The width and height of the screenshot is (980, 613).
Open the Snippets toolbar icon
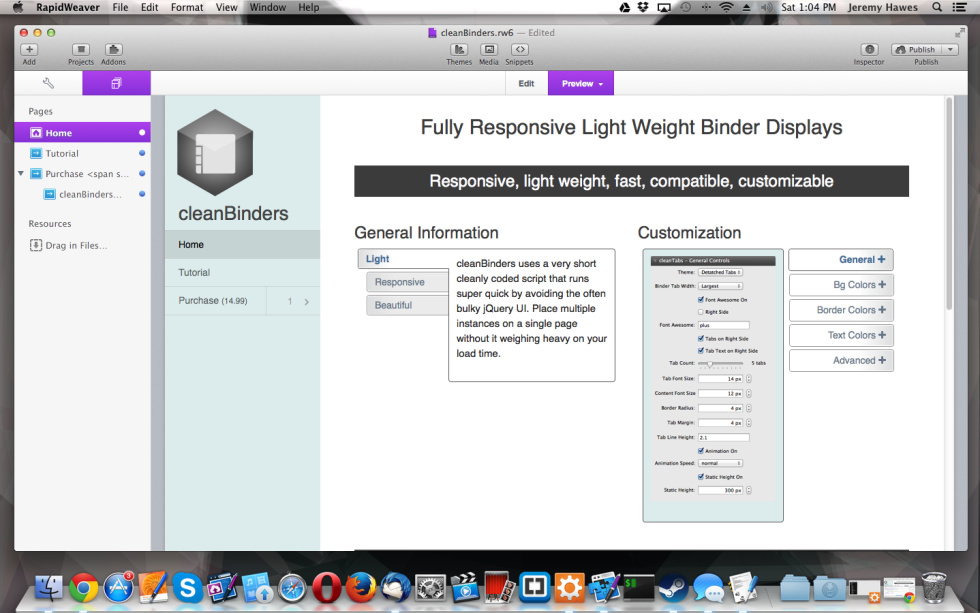(519, 49)
